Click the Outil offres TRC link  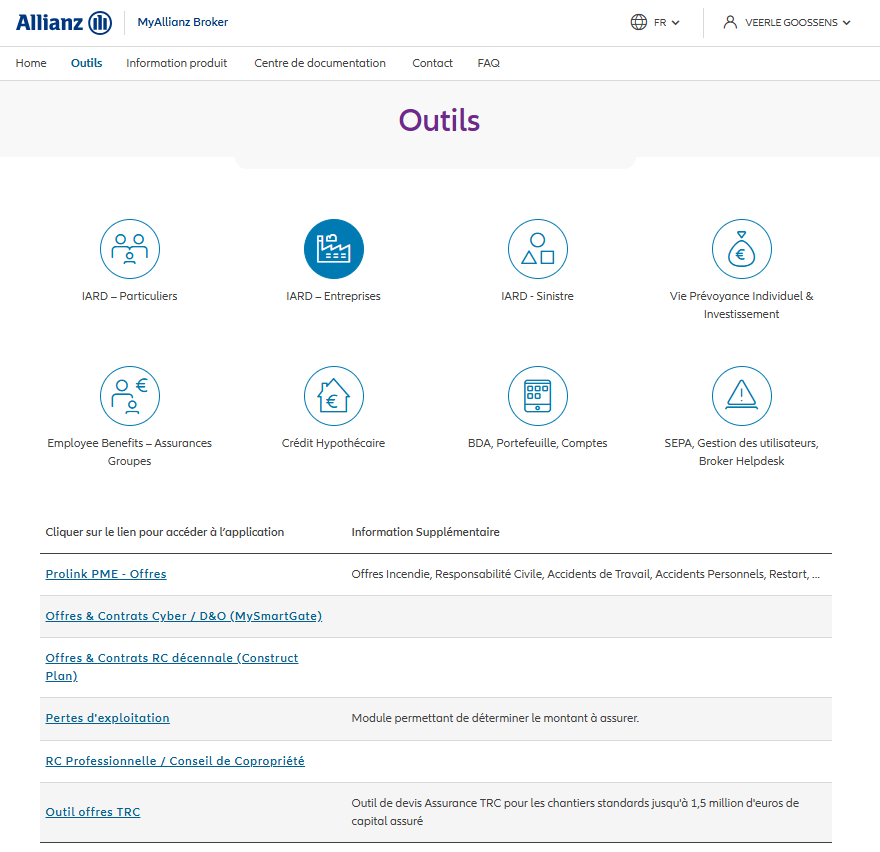tap(93, 812)
